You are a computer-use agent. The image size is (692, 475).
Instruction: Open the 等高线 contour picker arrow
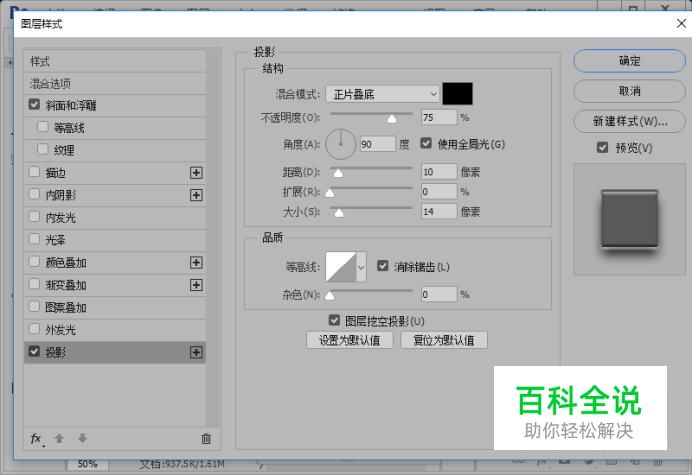click(x=361, y=267)
